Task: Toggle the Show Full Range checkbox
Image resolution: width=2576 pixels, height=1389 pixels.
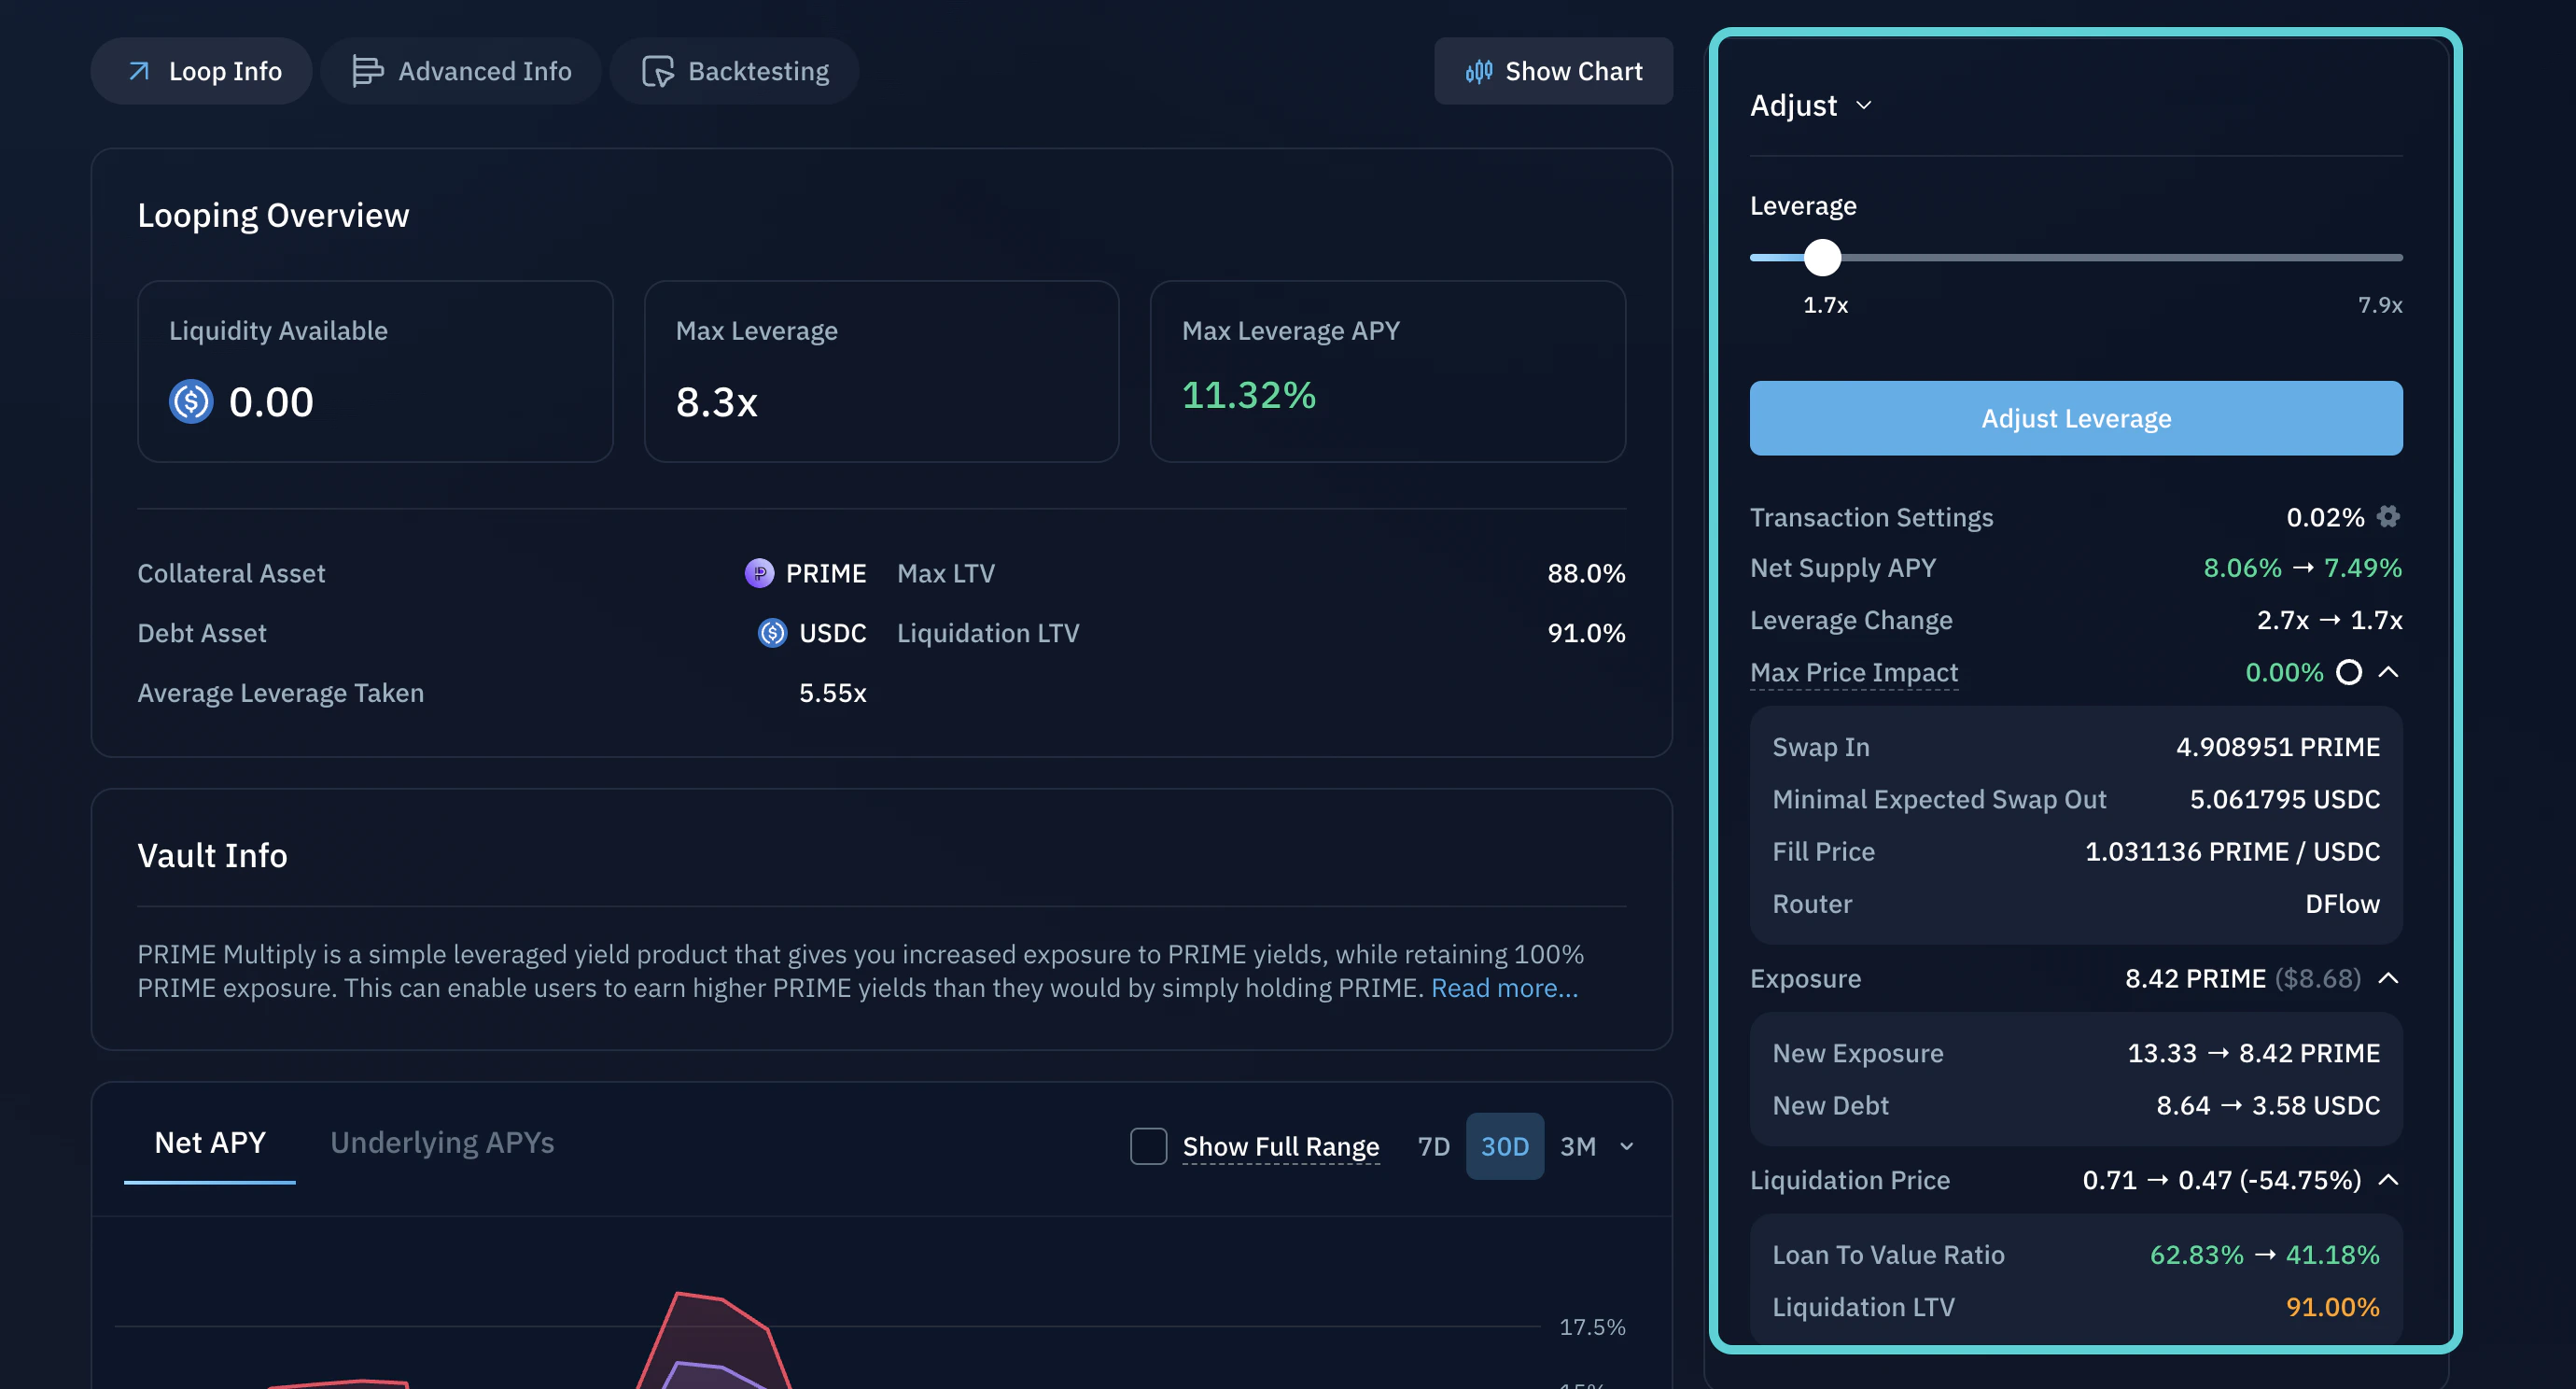Action: (x=1148, y=1146)
